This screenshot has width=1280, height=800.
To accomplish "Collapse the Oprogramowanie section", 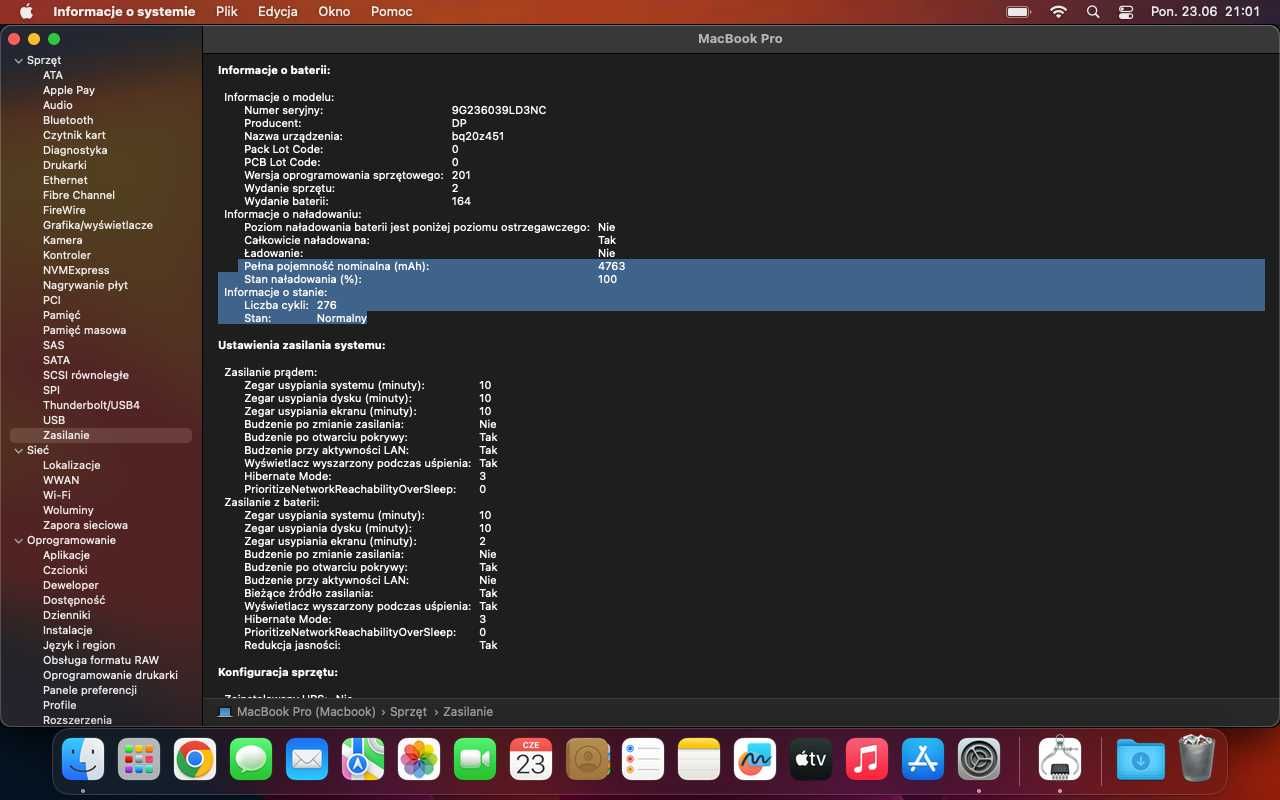I will (17, 540).
